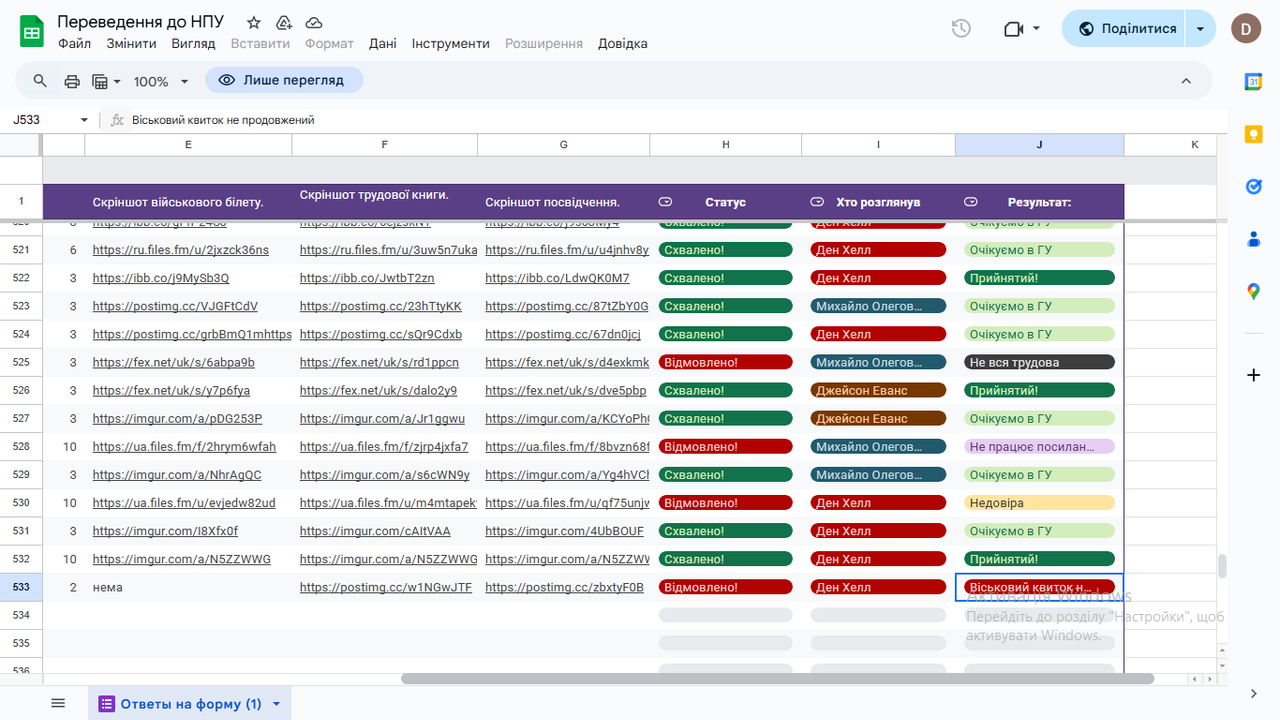The width and height of the screenshot is (1280, 720).
Task: Star this spreadsheet document
Action: 254,23
